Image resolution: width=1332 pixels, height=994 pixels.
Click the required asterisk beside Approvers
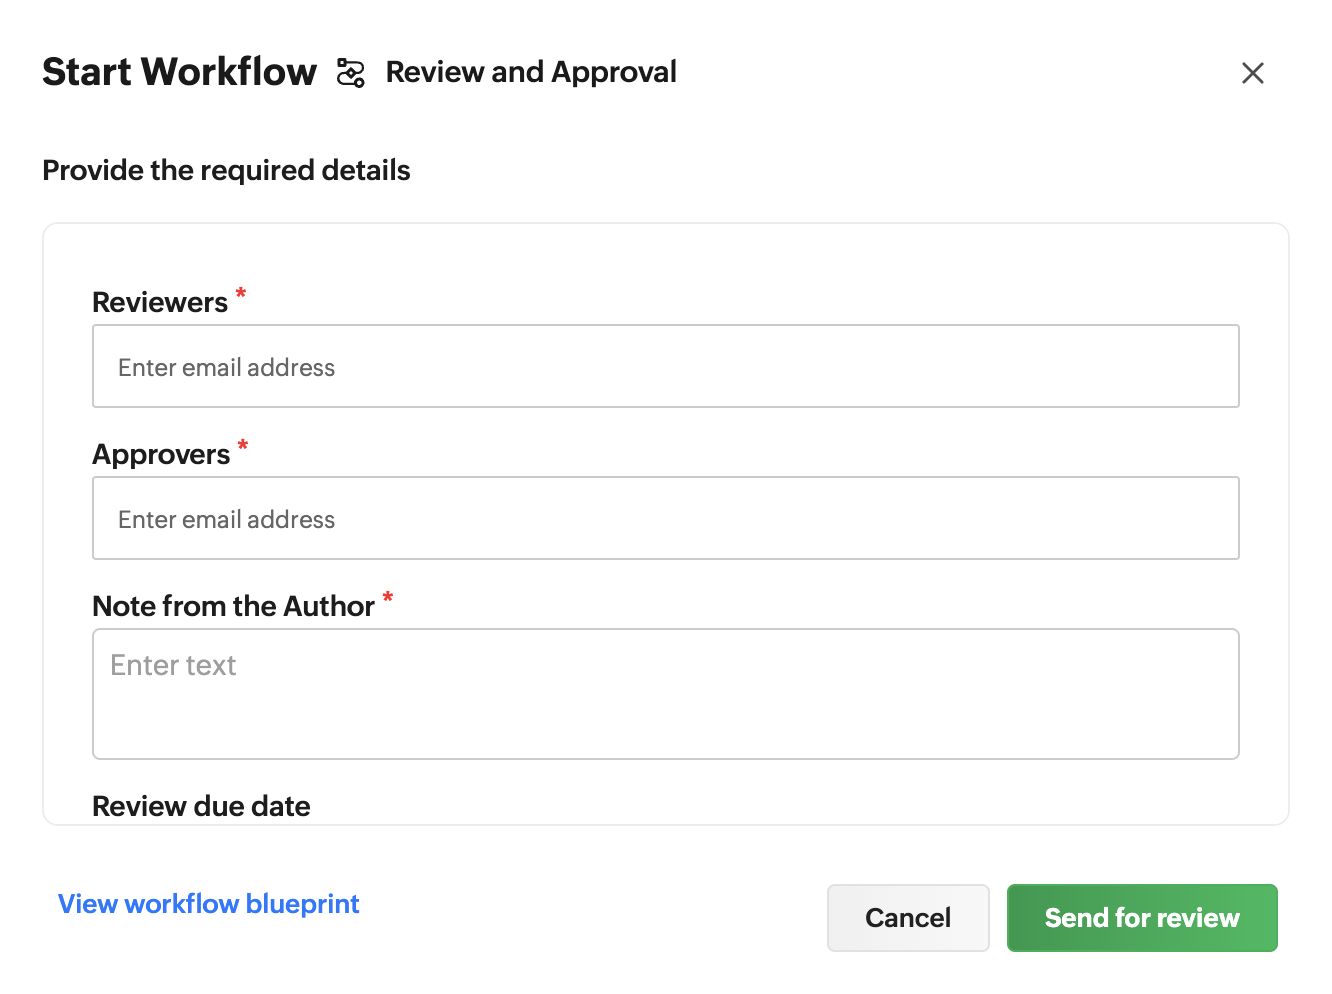coord(242,445)
